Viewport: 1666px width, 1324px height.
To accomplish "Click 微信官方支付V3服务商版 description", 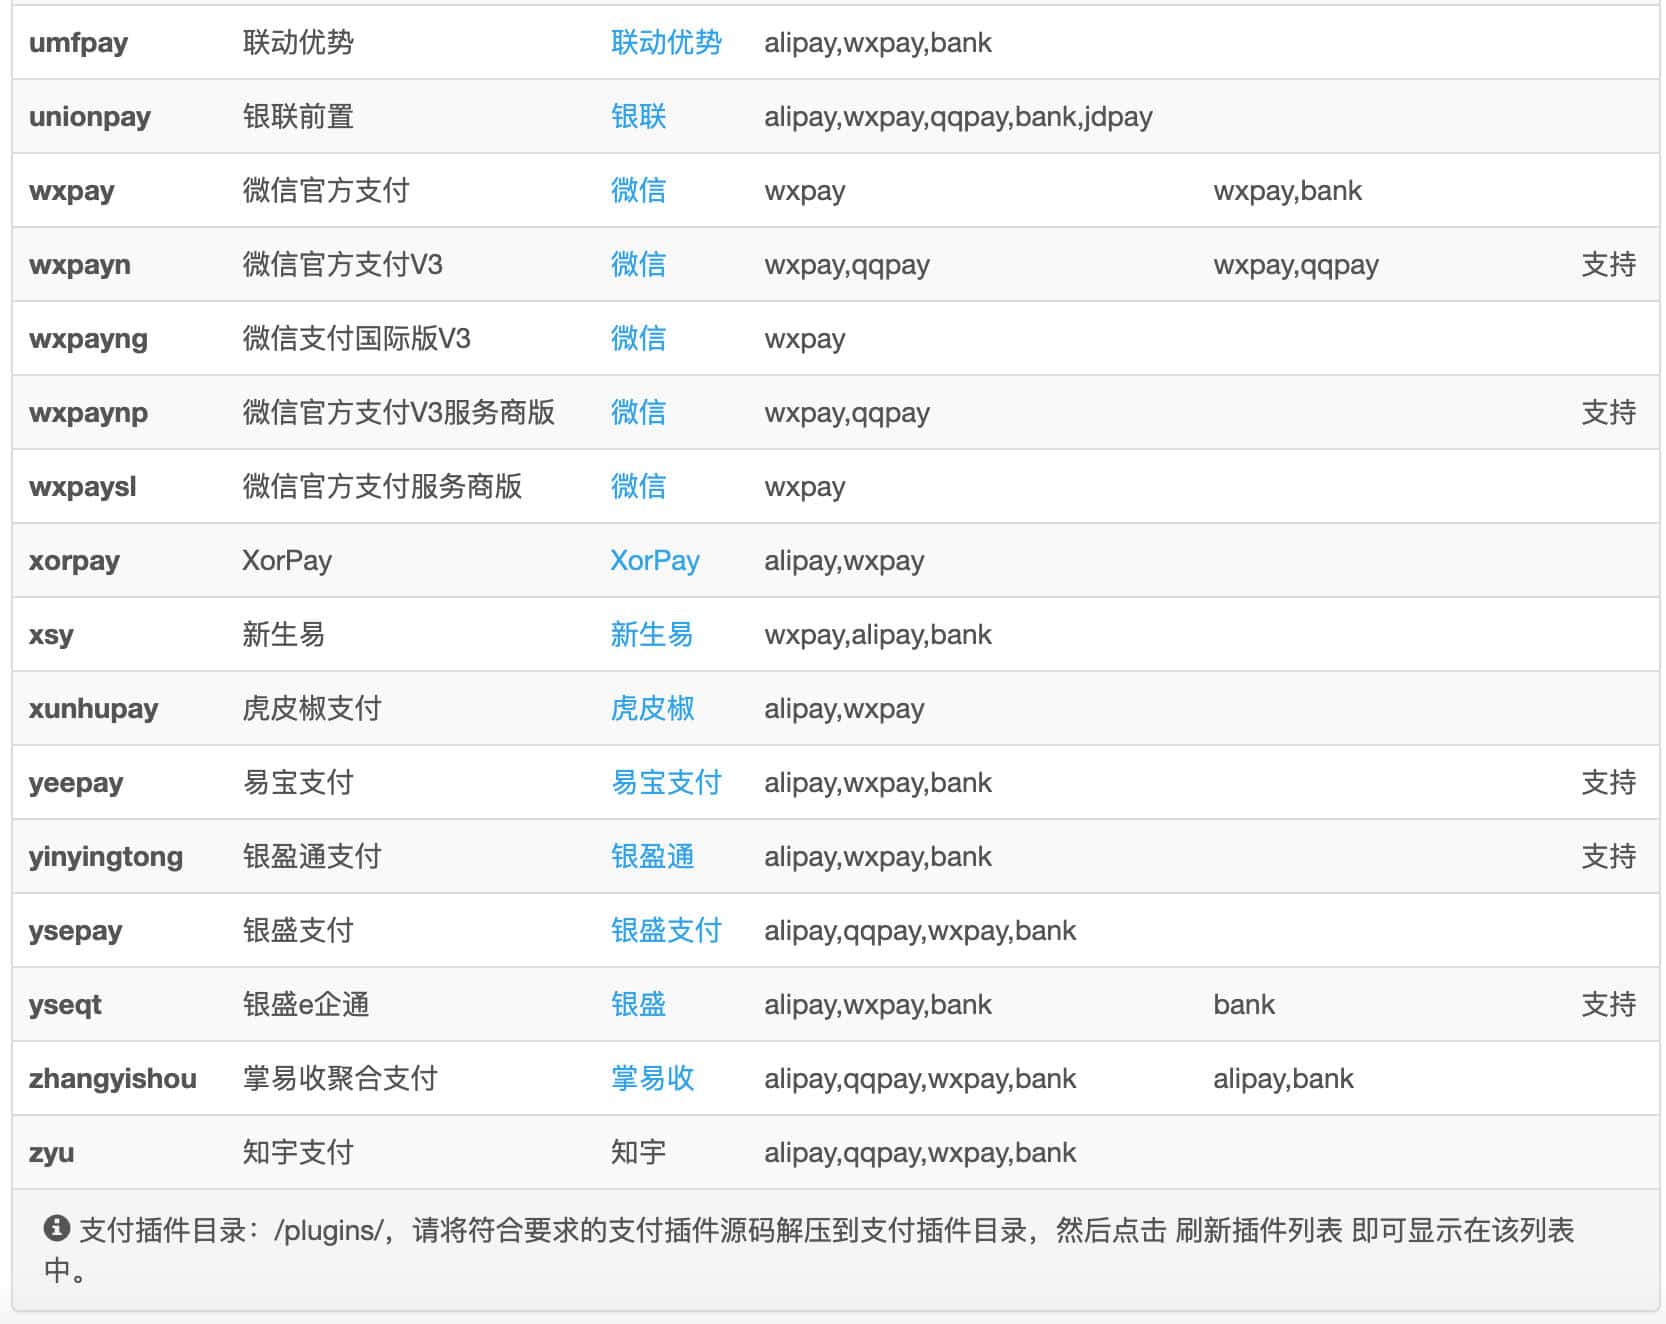I will 398,412.
